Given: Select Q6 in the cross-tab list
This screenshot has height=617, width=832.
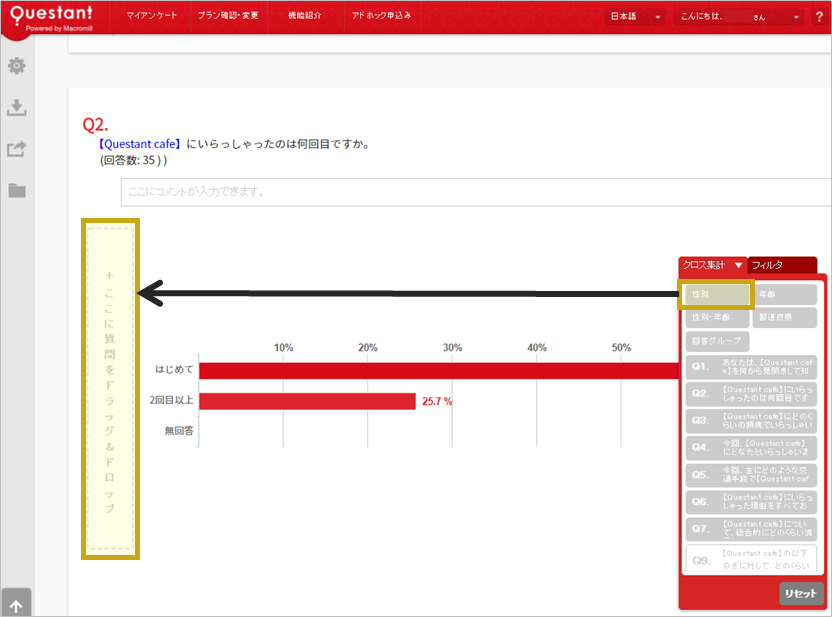Looking at the screenshot, I should click(751, 502).
